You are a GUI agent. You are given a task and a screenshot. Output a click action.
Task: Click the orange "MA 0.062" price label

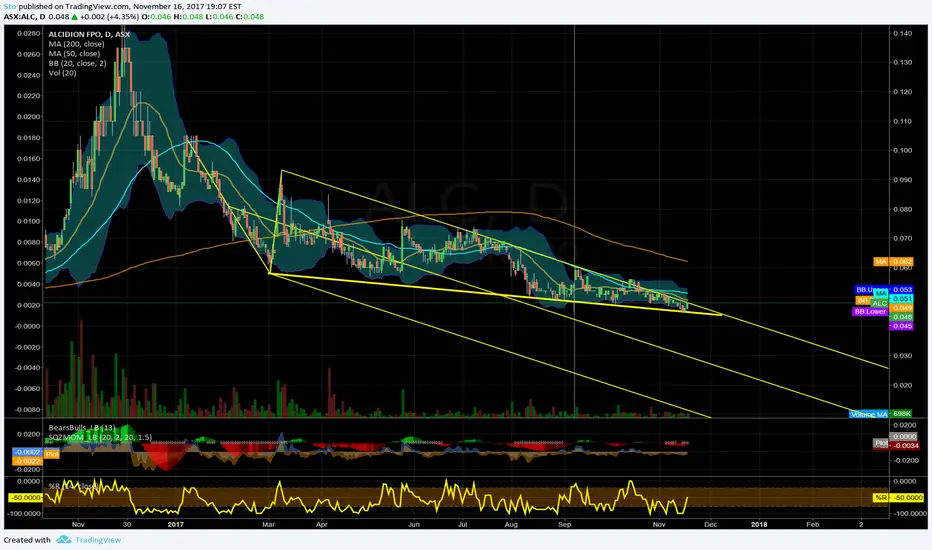pos(893,262)
